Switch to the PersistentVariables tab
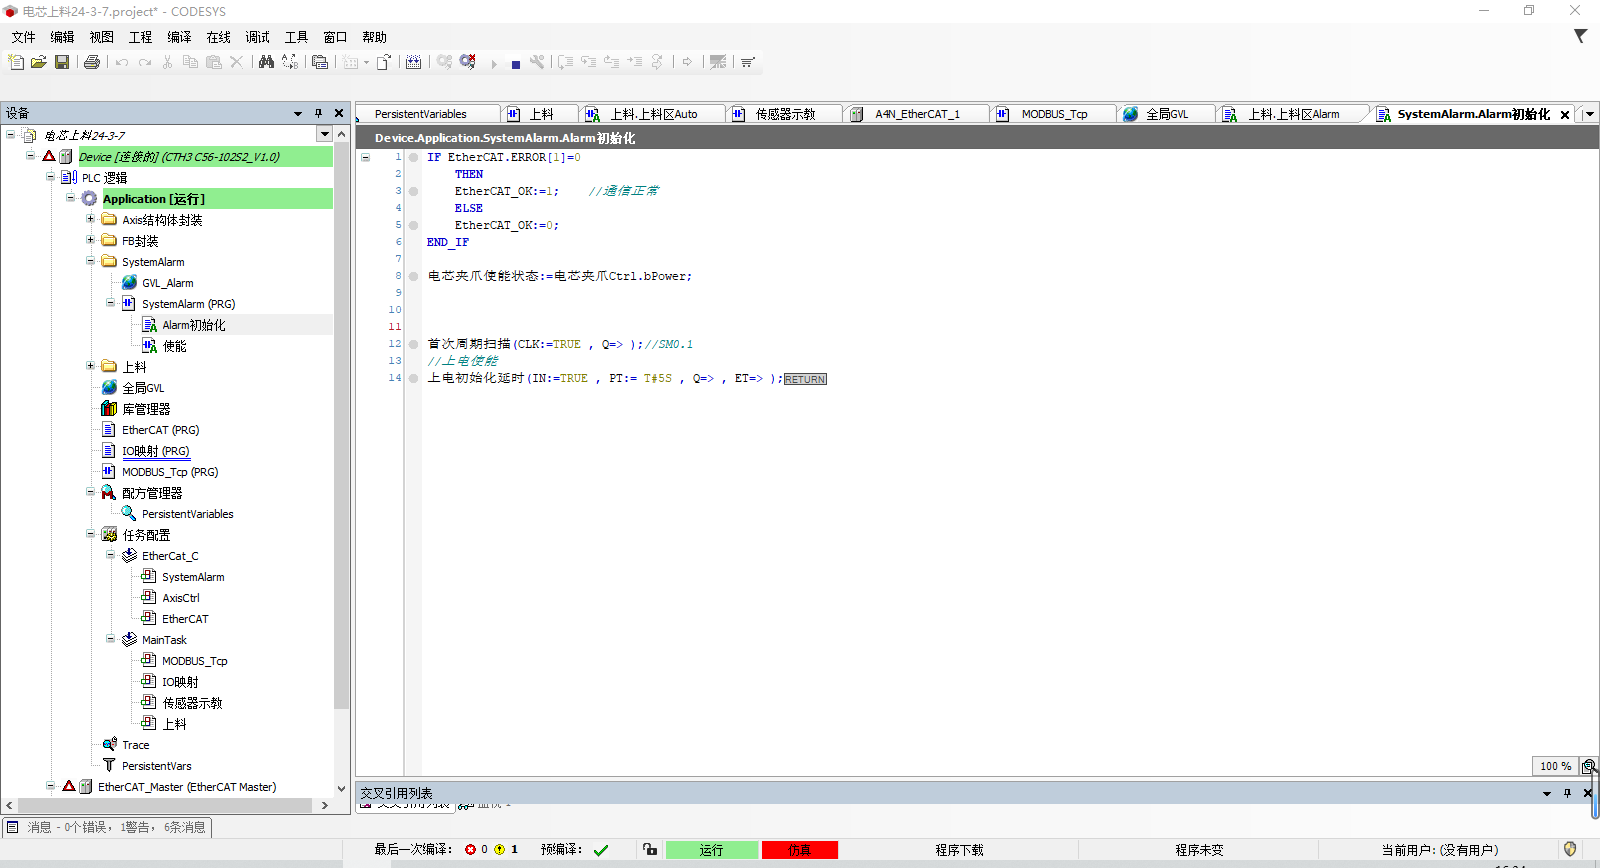 point(427,114)
